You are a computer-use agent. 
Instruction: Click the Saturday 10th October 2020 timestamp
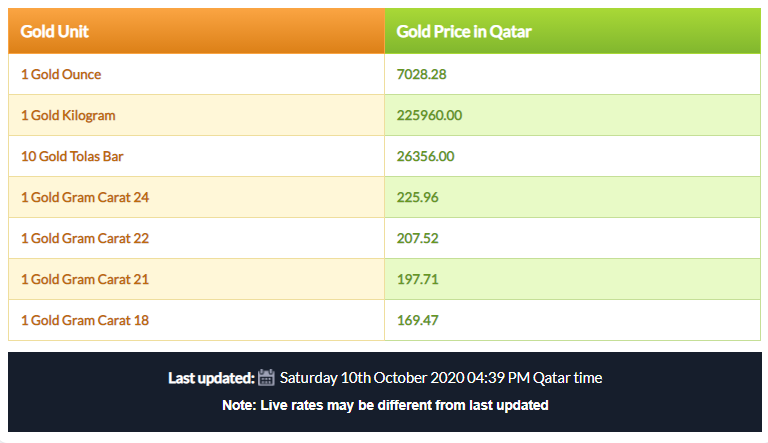pos(441,378)
